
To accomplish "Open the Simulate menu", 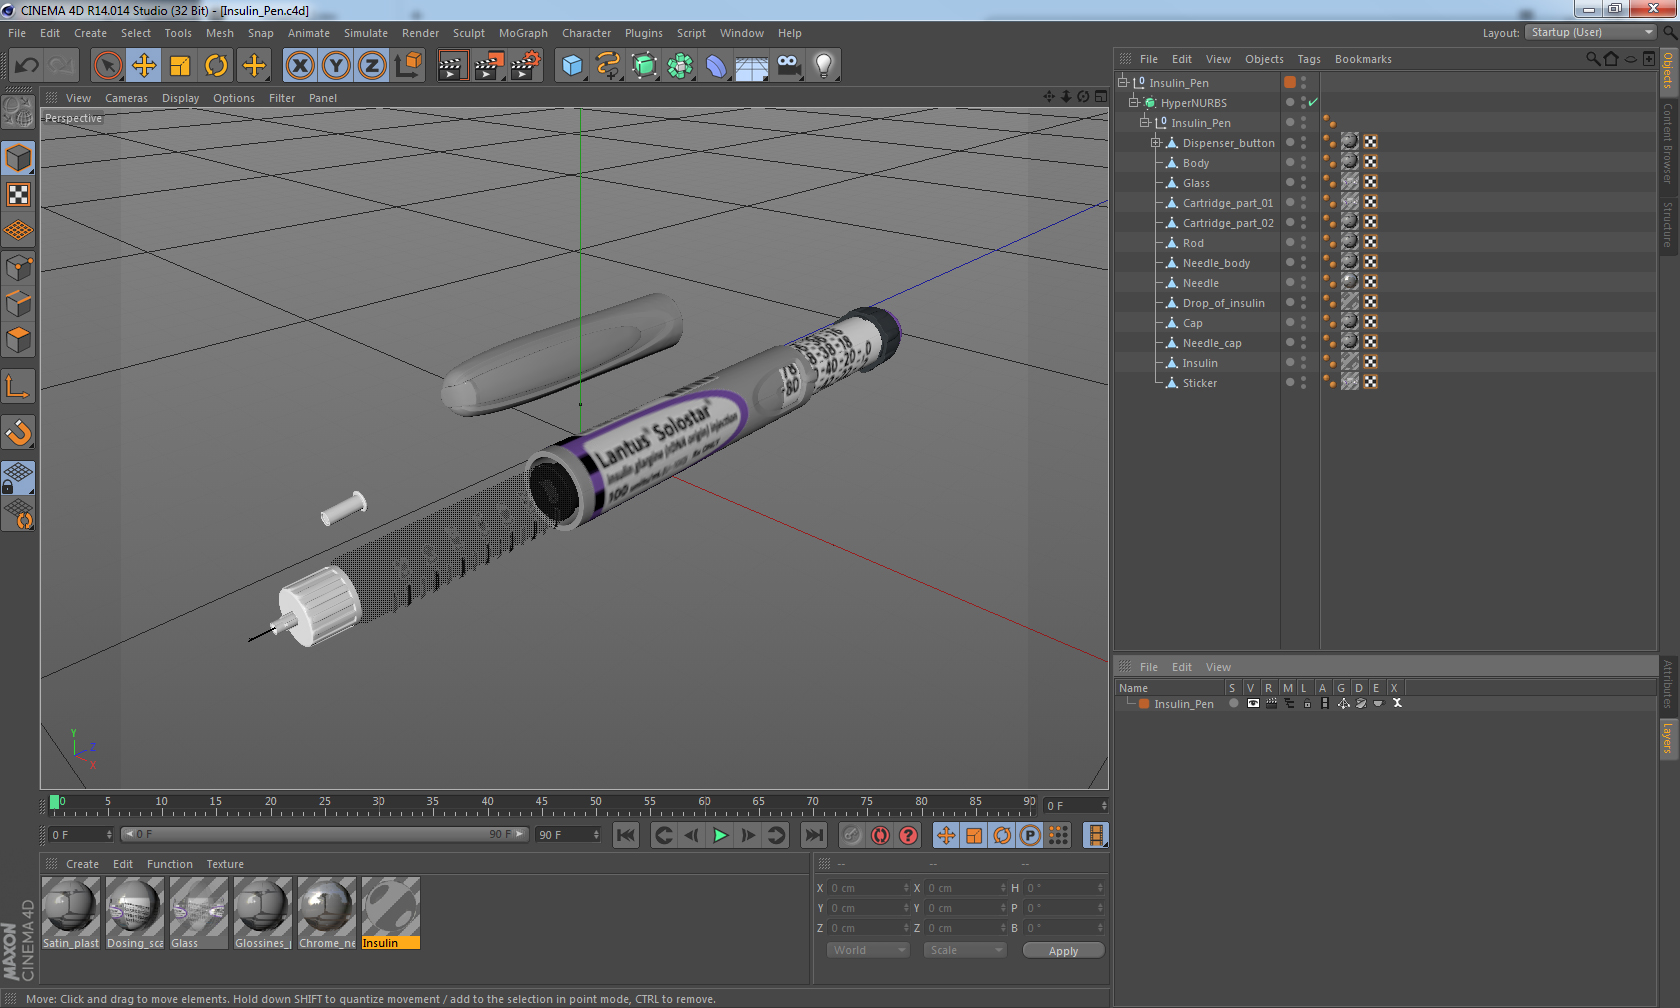I will point(366,33).
